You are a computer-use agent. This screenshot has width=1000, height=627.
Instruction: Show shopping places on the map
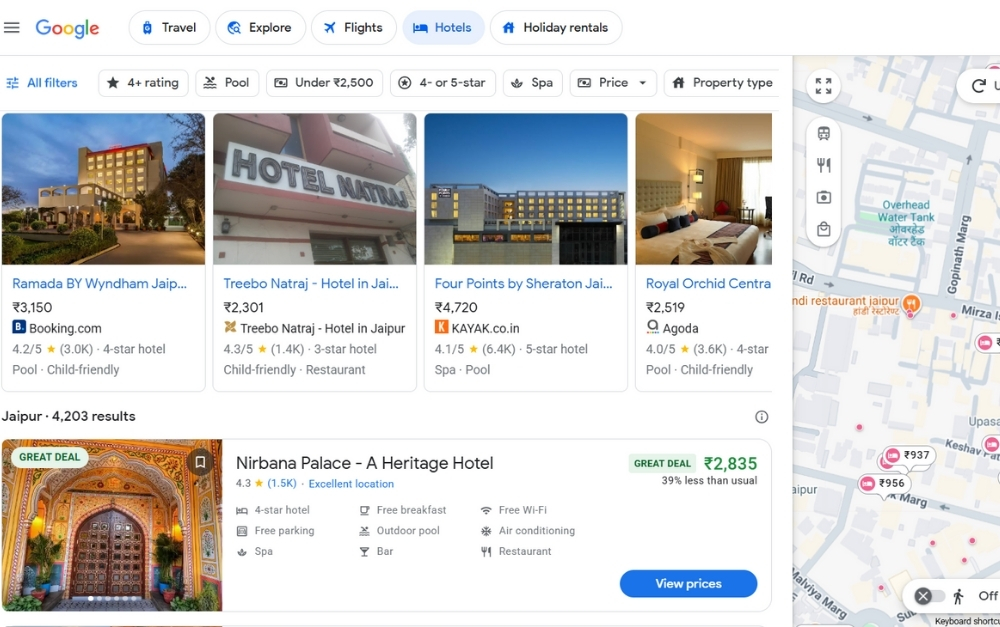[x=823, y=228]
